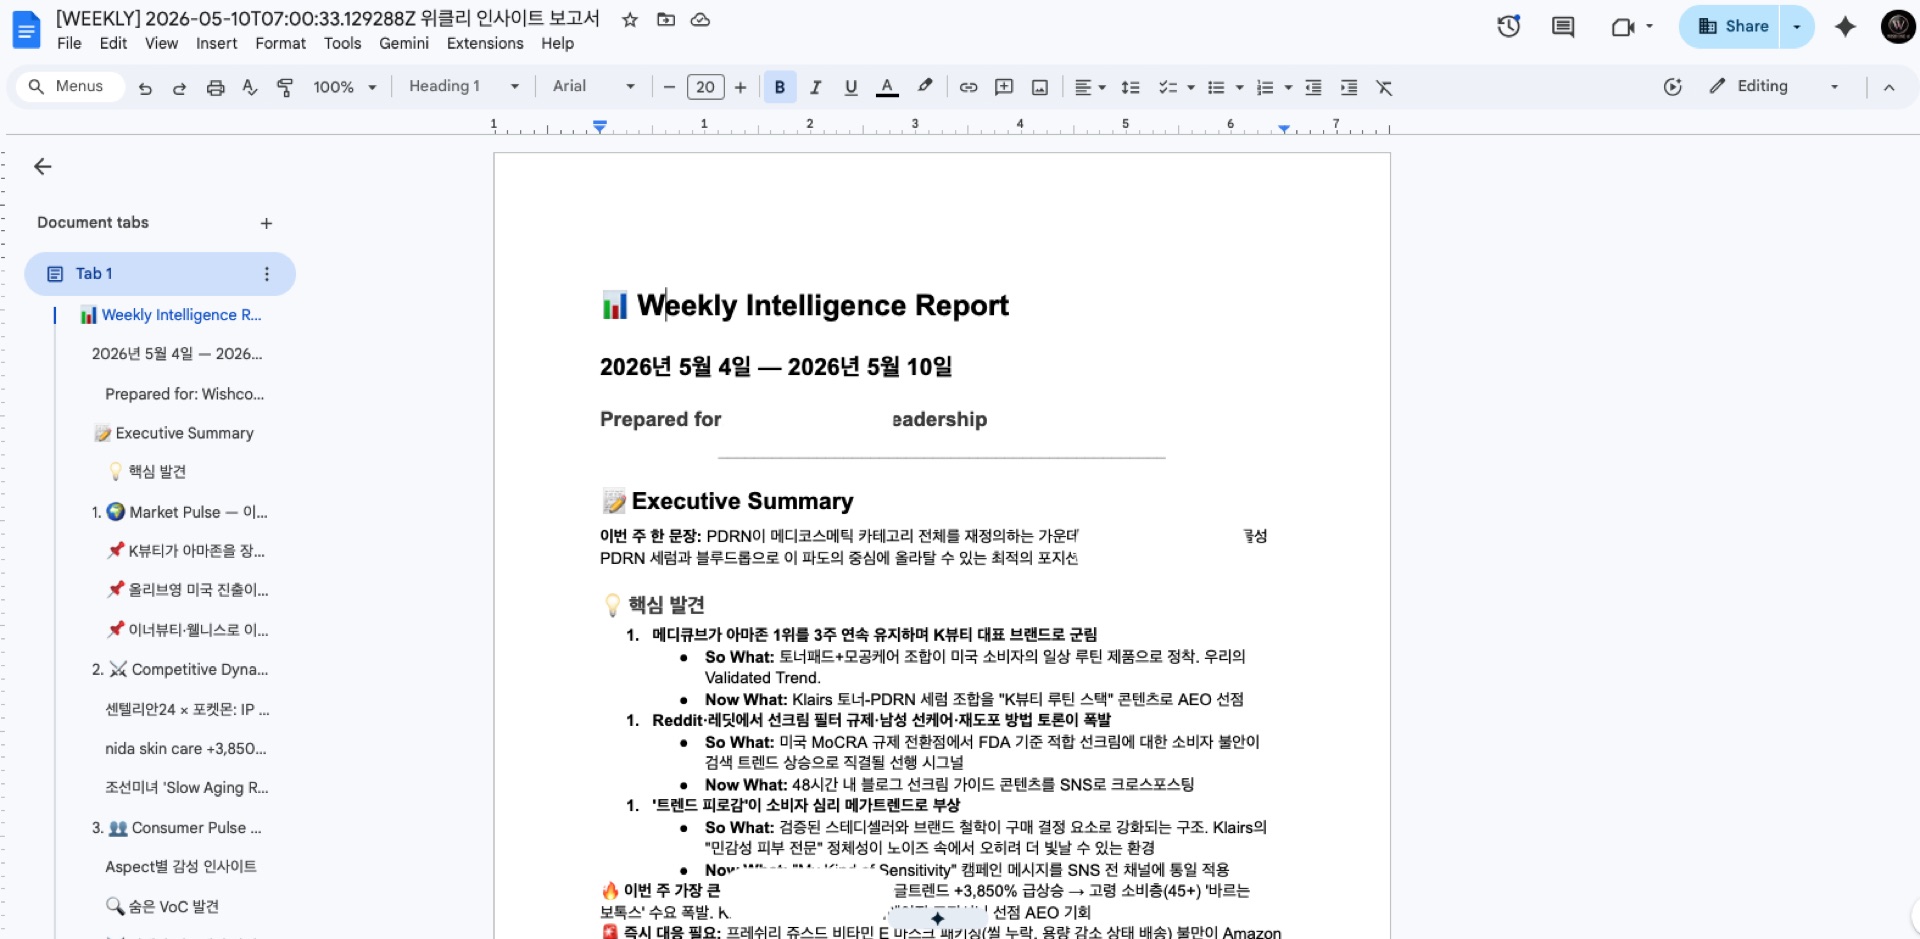1920x939 pixels.
Task: Go to Docs home icon
Action: 26,29
